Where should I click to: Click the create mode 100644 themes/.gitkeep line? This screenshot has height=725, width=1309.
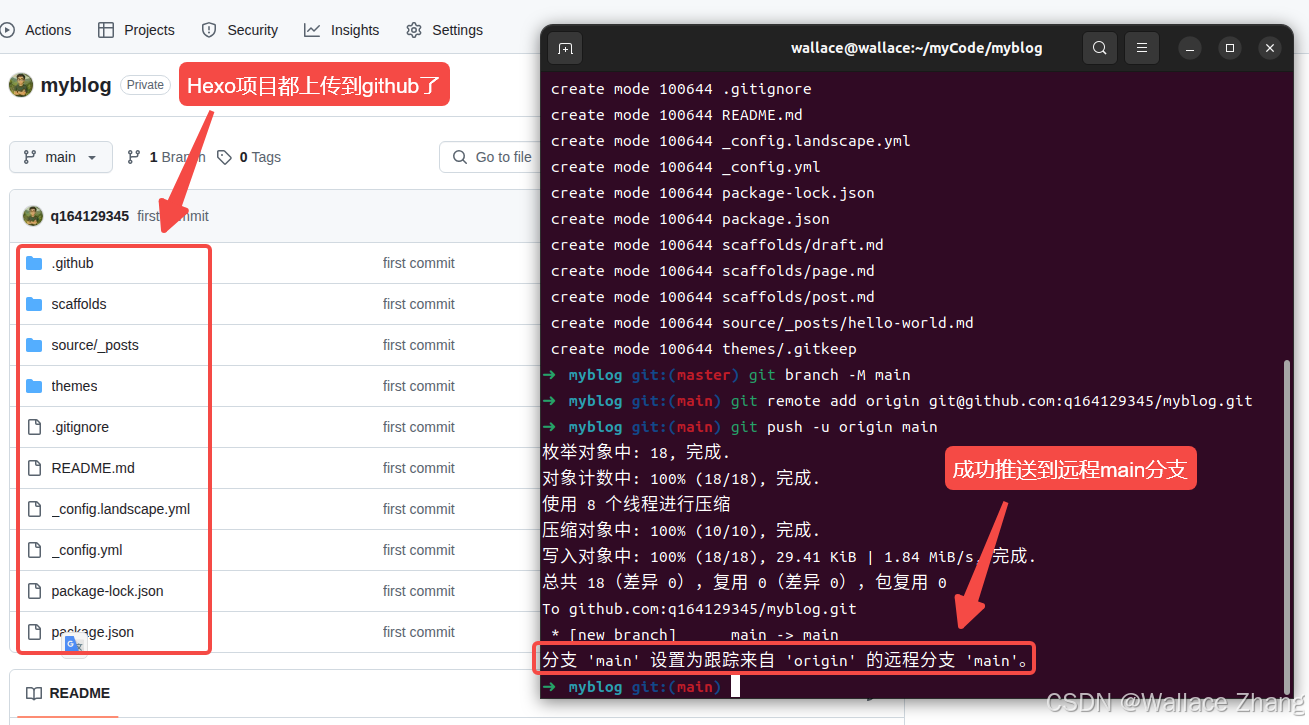click(x=704, y=349)
